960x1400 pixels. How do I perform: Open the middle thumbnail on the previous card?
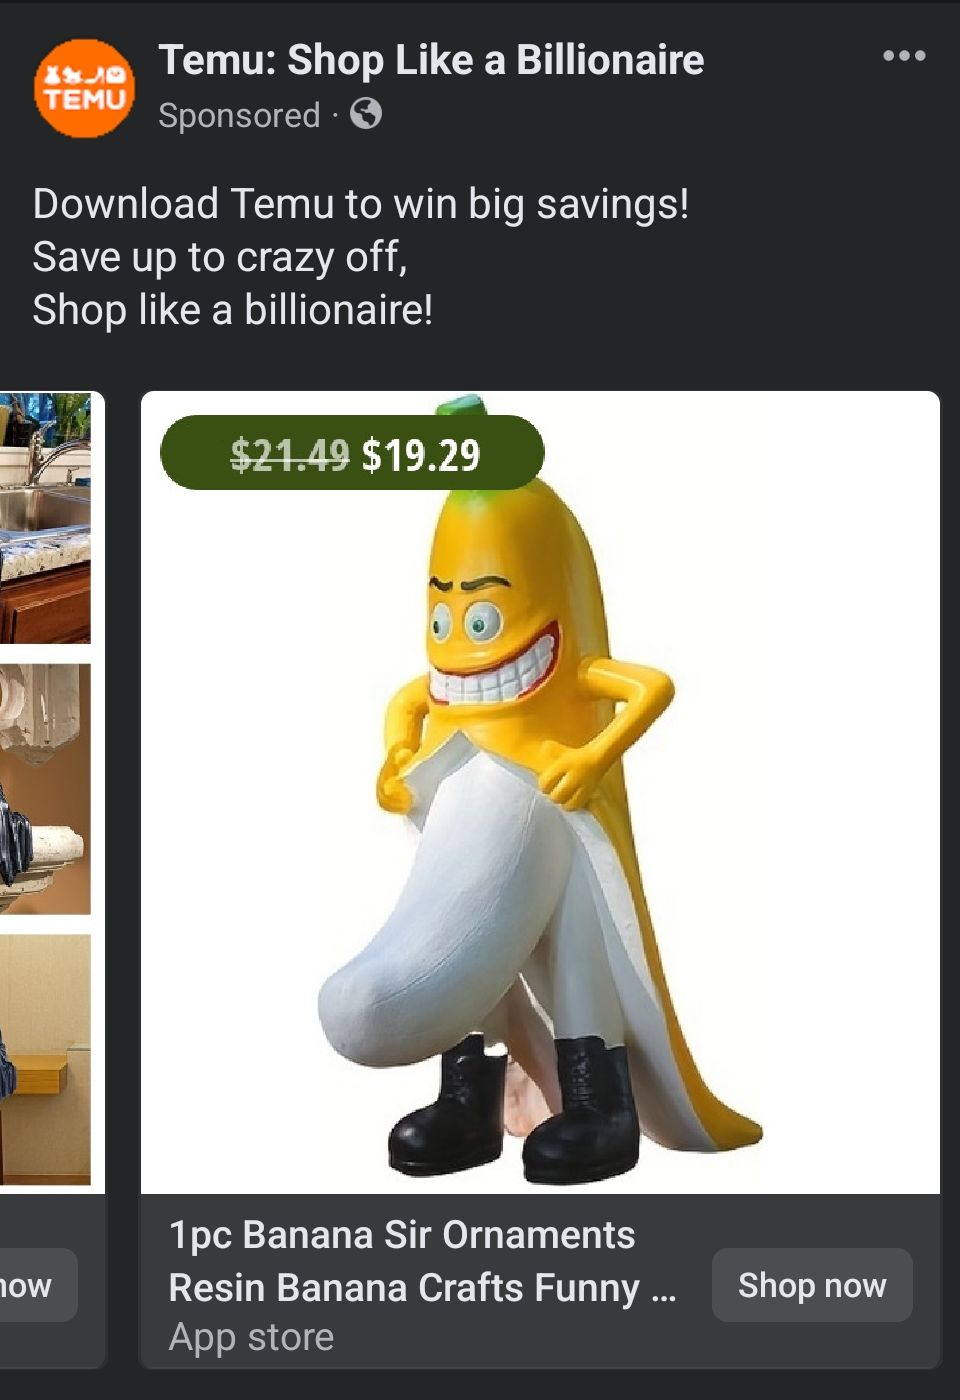tap(45, 788)
